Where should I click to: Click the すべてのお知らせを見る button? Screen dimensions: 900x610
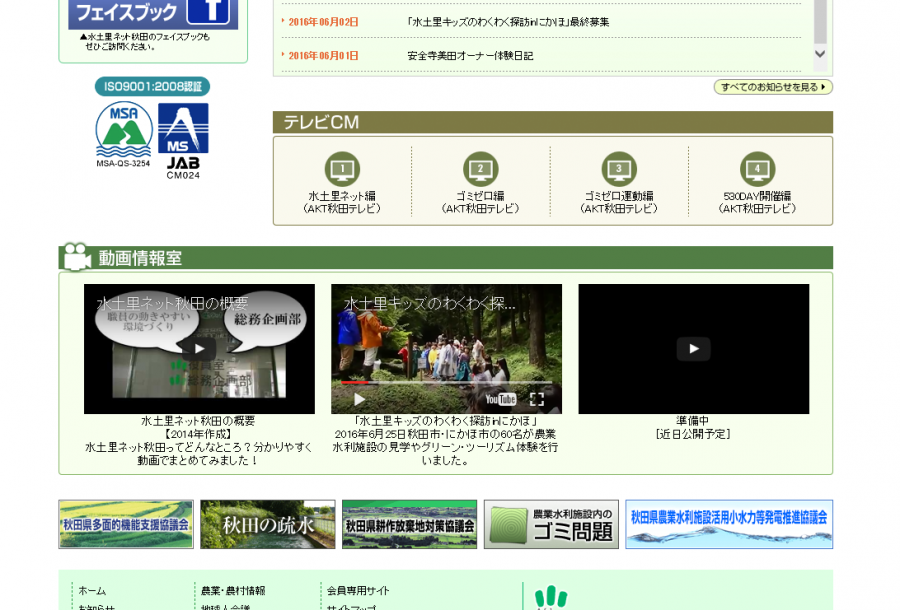tap(770, 87)
